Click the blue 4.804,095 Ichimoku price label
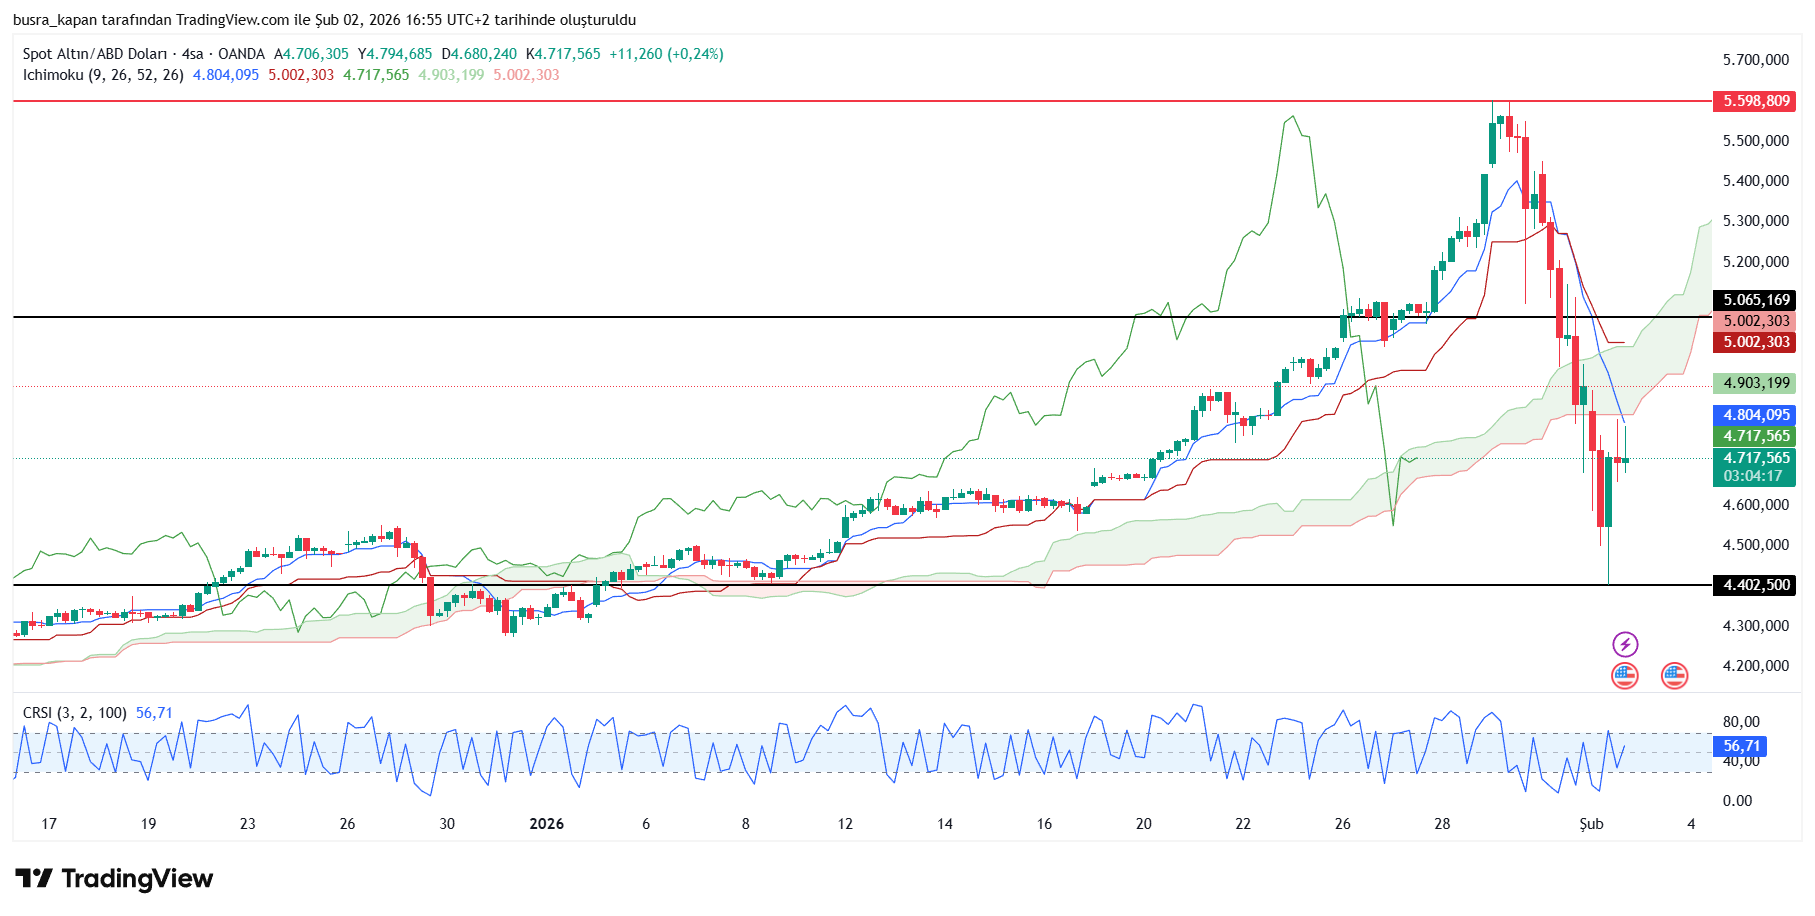The image size is (1815, 916). (1755, 415)
